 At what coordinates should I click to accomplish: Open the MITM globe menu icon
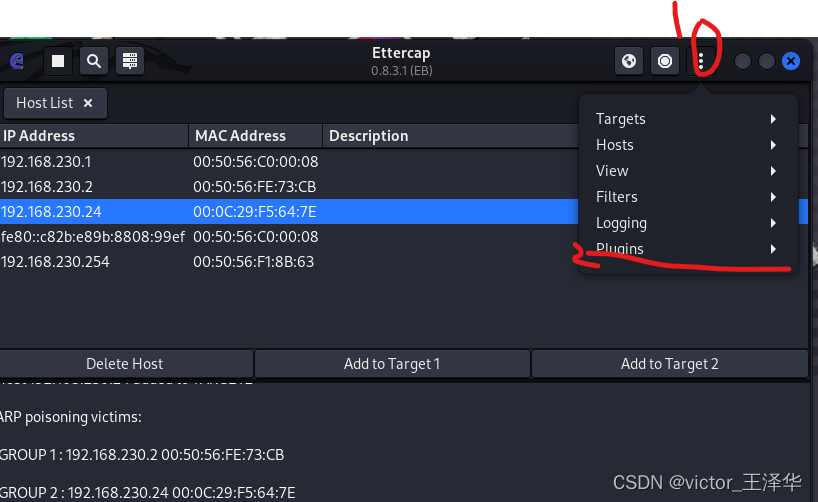(629, 61)
